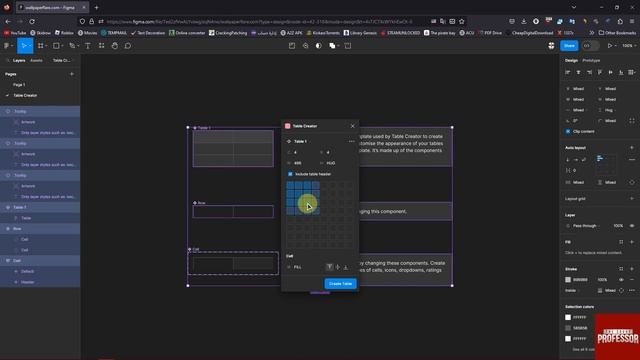Select the Pen tool

coord(73,46)
